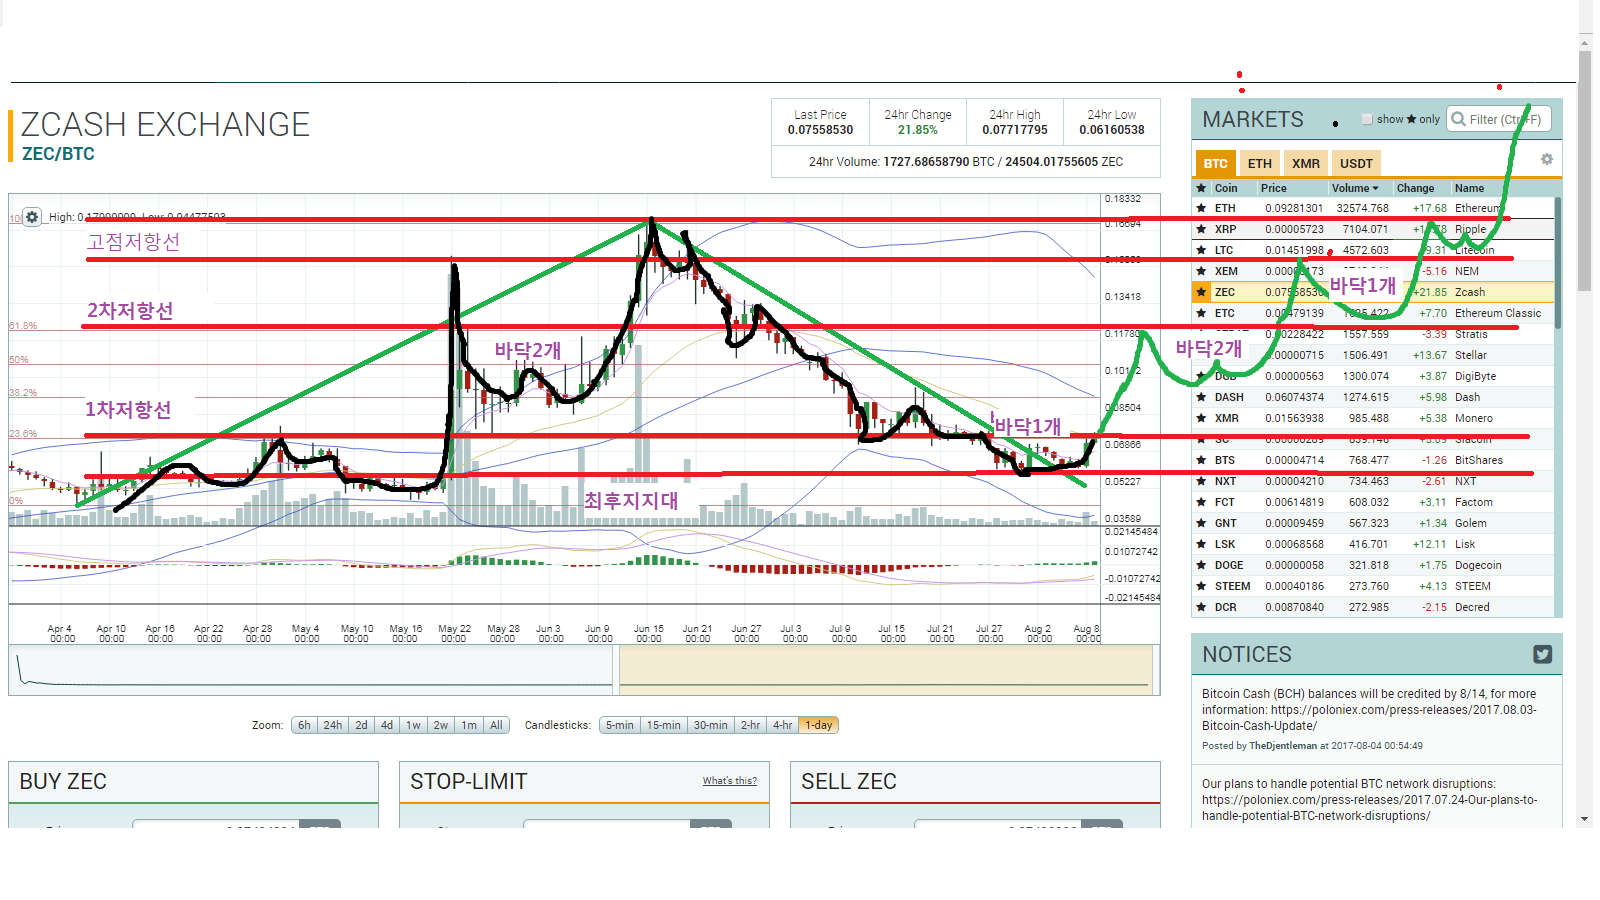Open chart settings gear icon
Viewport: 1600px width, 900px height.
(32, 217)
